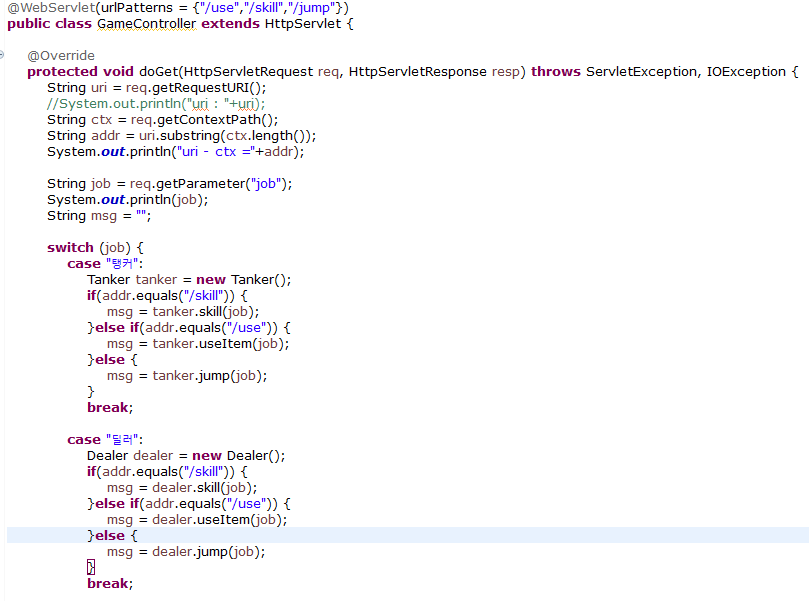Click IOException in the throws clause

tap(746, 72)
